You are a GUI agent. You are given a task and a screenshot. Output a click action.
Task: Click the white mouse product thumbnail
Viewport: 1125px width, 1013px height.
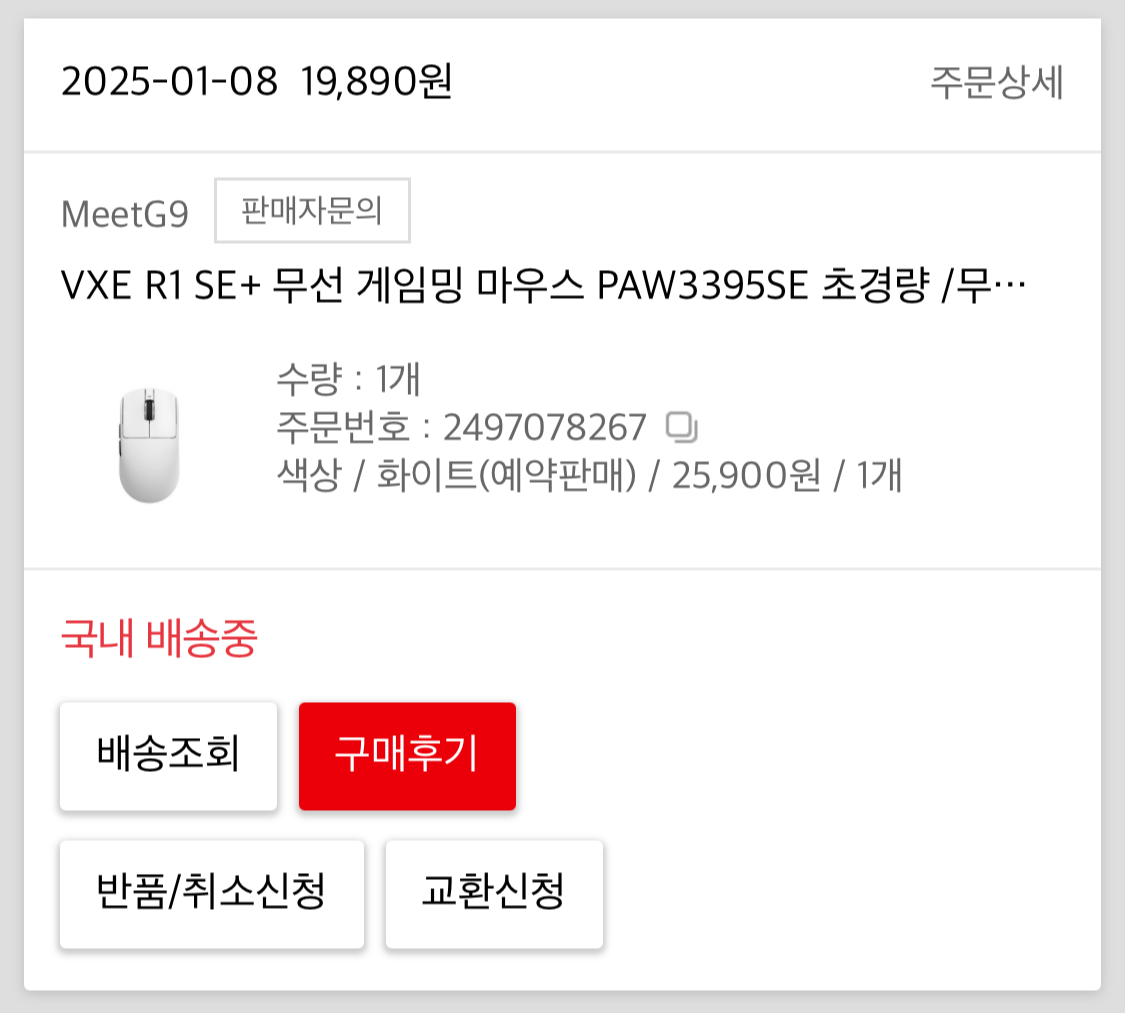coord(149,445)
